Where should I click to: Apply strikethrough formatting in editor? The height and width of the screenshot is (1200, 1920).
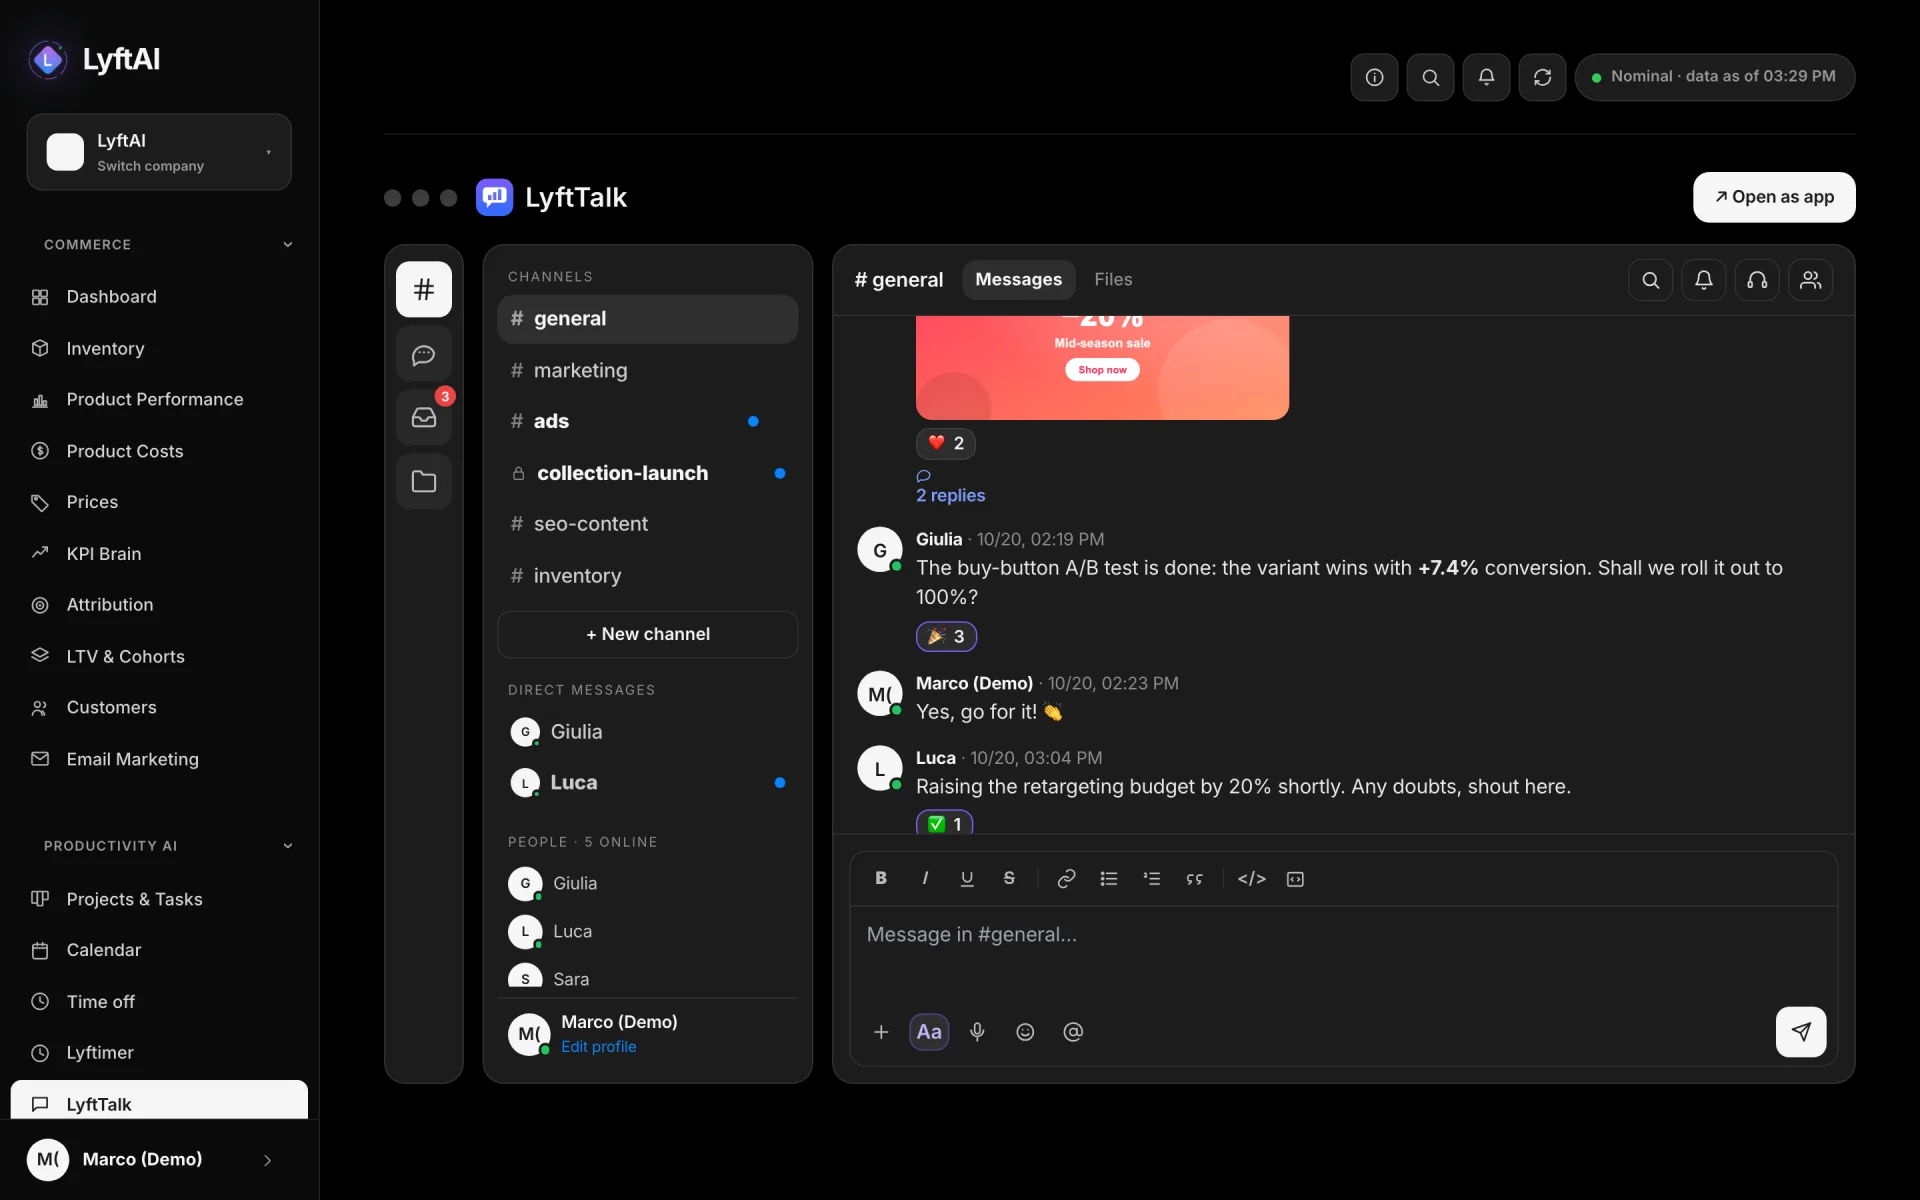[1009, 878]
